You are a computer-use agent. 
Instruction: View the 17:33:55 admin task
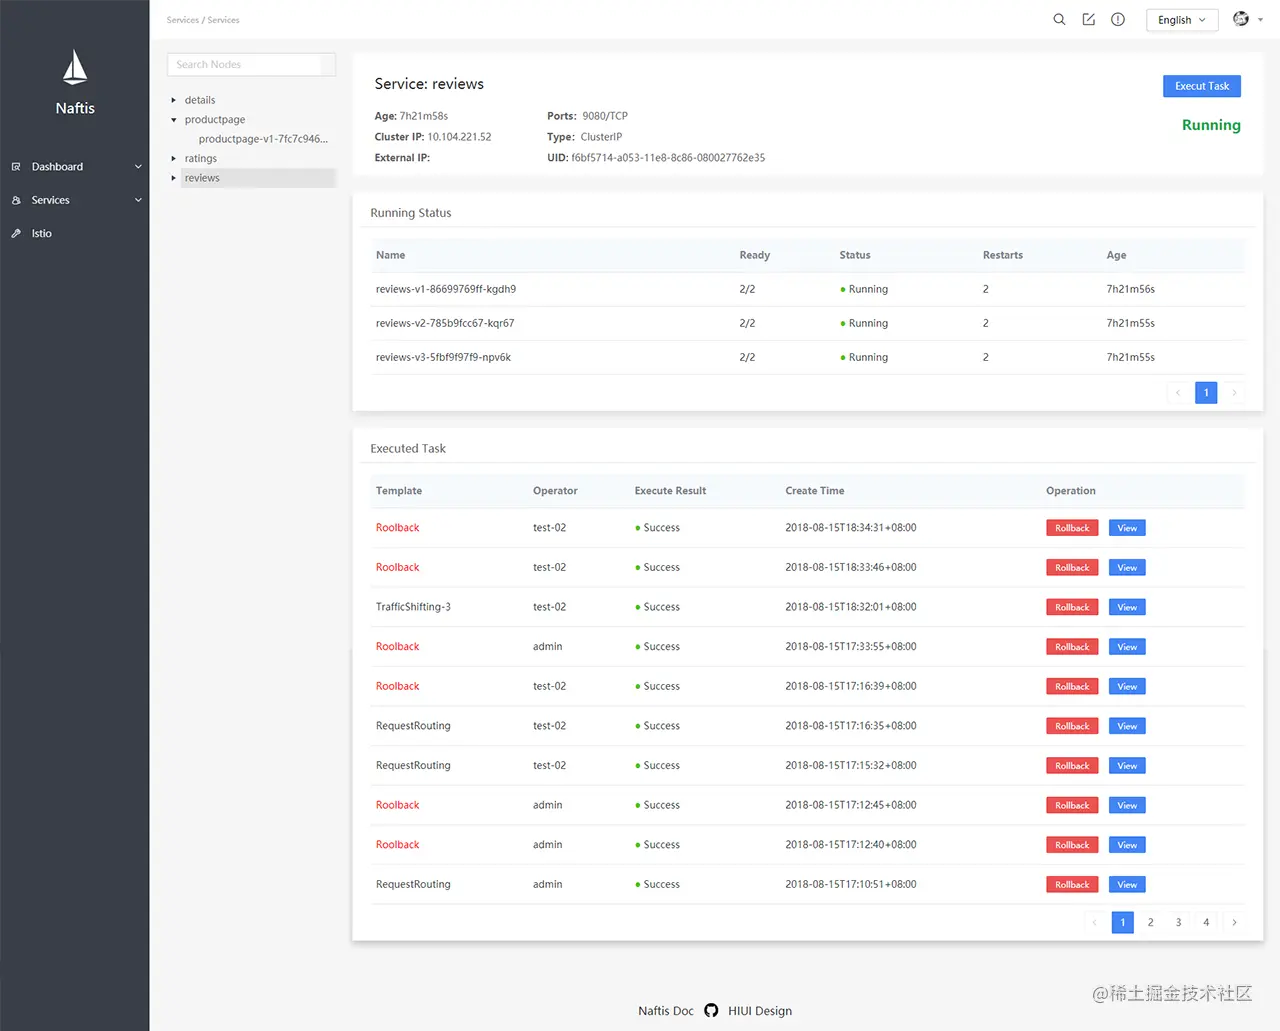coord(1127,647)
